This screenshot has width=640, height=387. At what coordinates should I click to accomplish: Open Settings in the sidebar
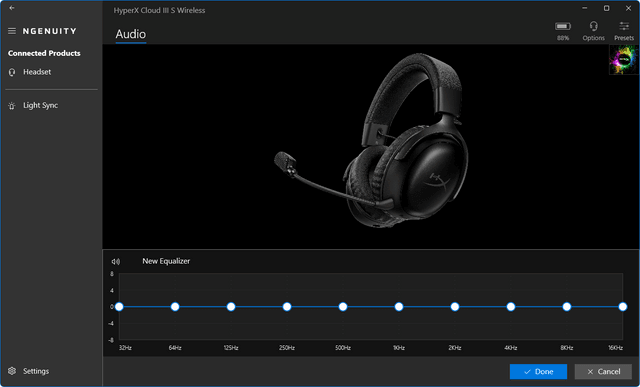coord(36,371)
